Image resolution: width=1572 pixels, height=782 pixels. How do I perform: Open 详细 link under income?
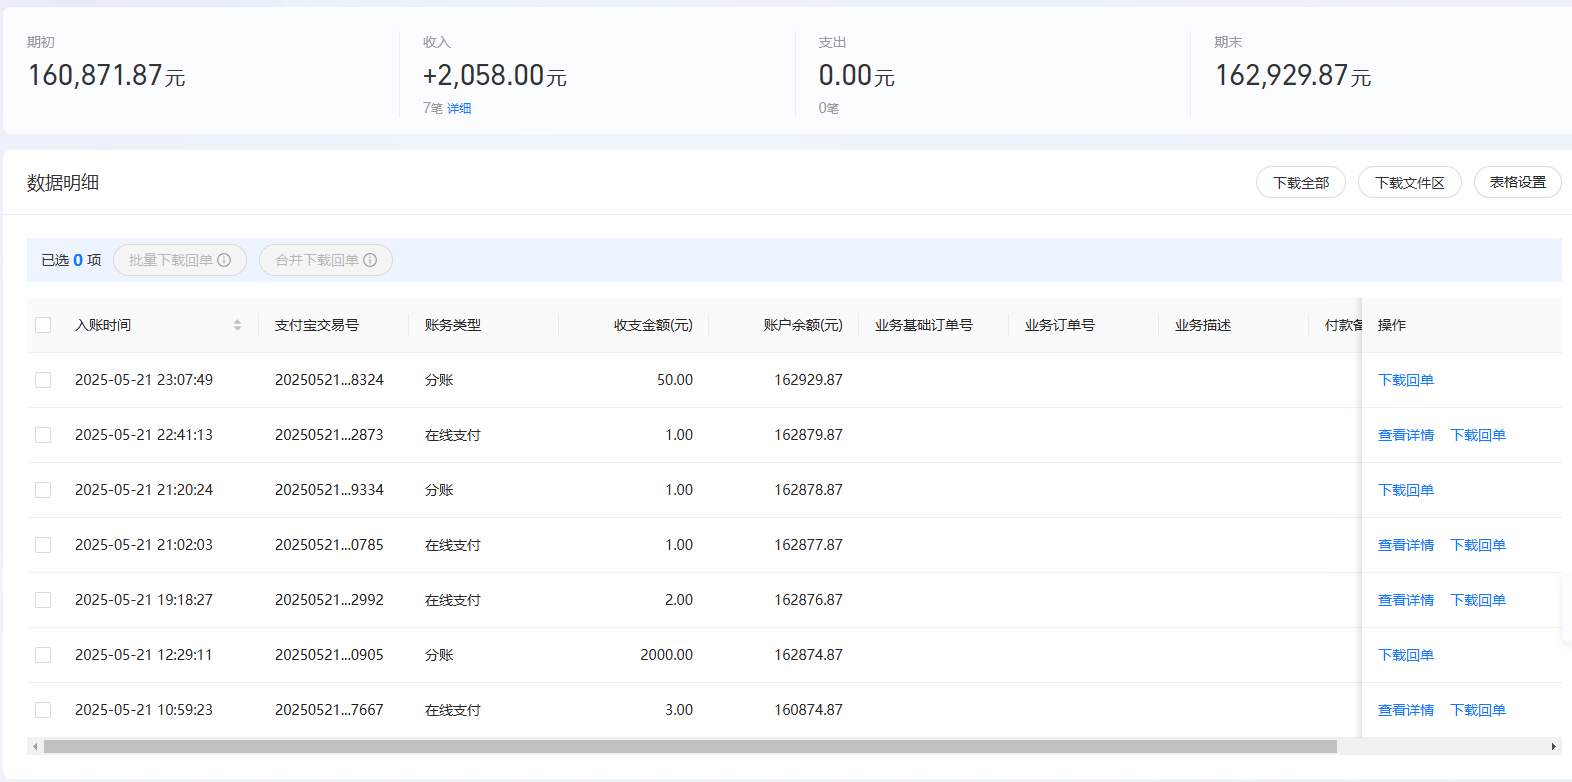459,108
